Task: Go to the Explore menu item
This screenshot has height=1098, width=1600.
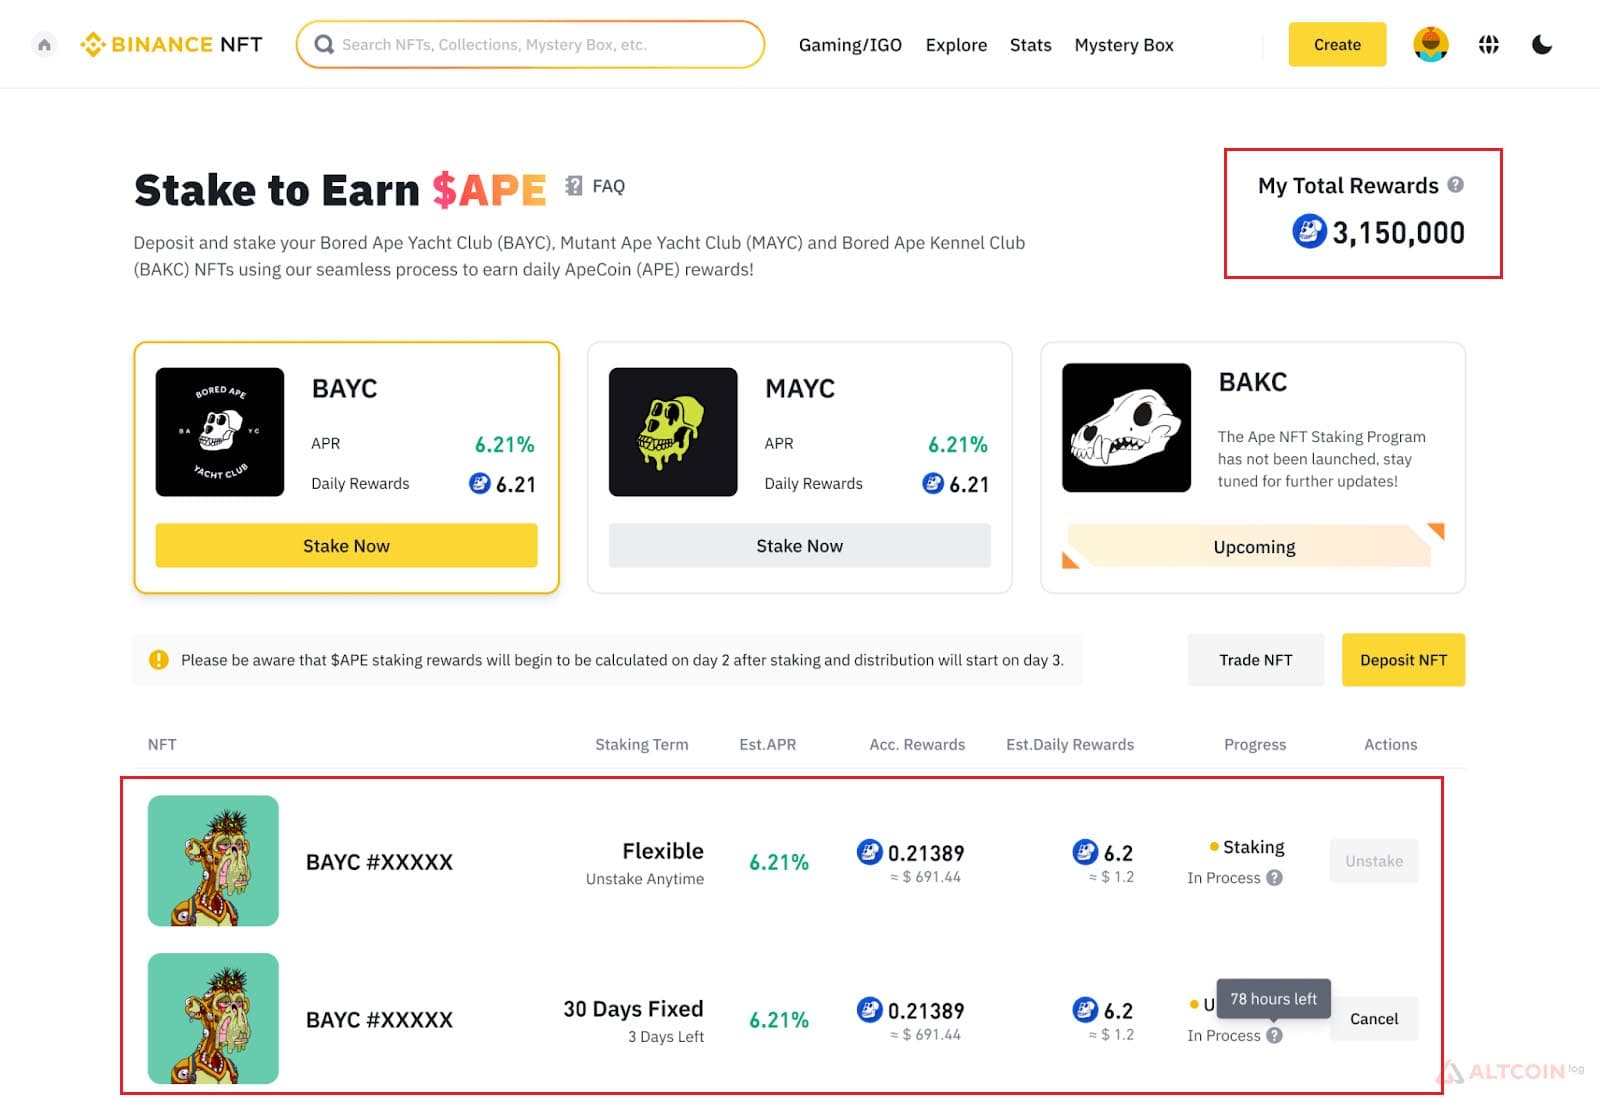Action: [x=956, y=45]
